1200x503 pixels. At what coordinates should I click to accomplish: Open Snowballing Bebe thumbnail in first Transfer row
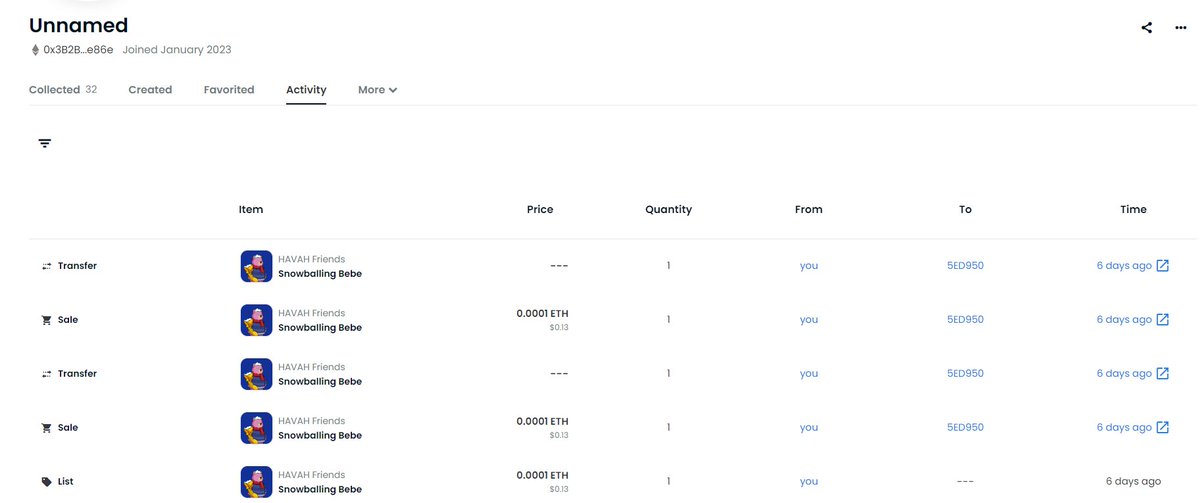(256, 266)
